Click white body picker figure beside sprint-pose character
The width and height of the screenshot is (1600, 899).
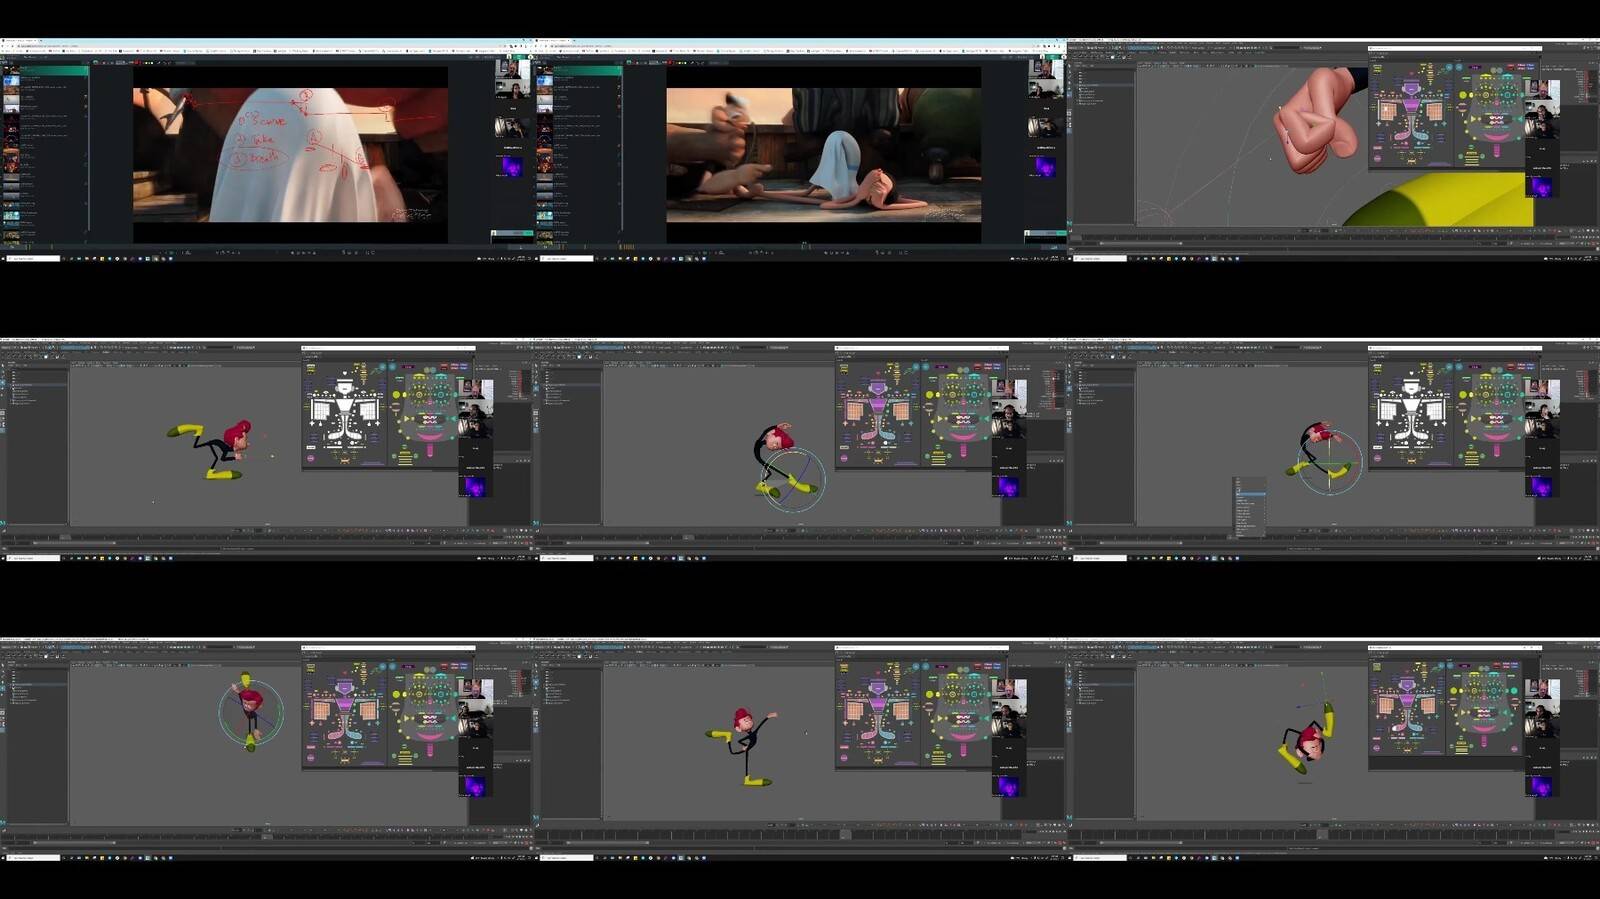coord(344,411)
